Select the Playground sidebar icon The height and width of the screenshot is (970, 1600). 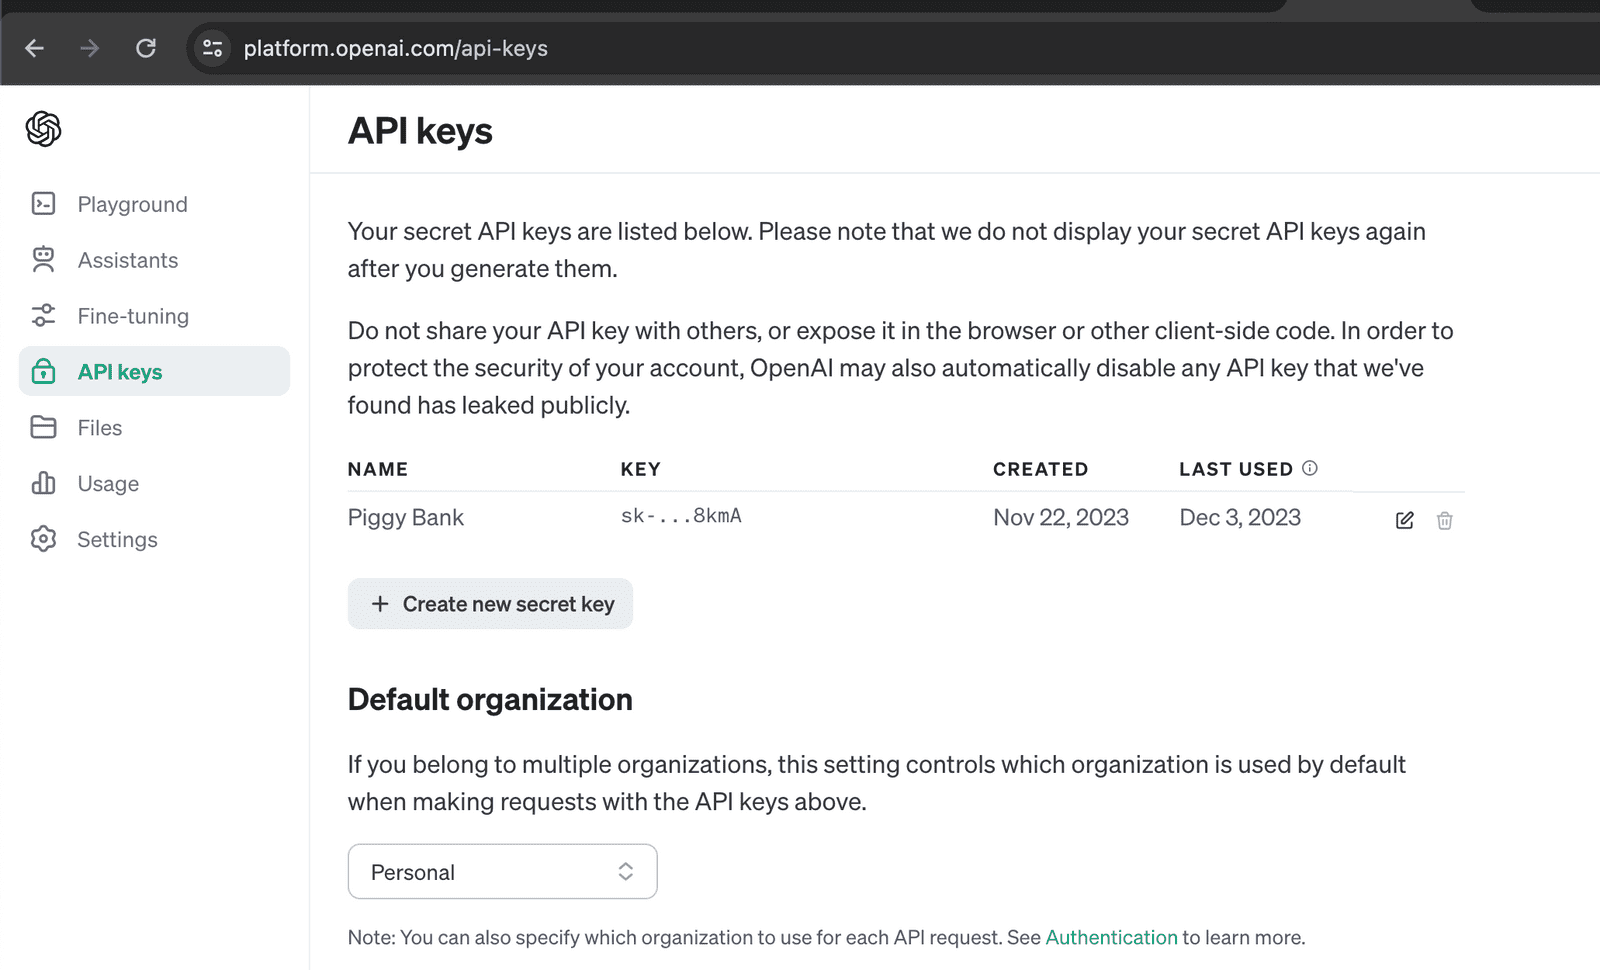(x=44, y=204)
